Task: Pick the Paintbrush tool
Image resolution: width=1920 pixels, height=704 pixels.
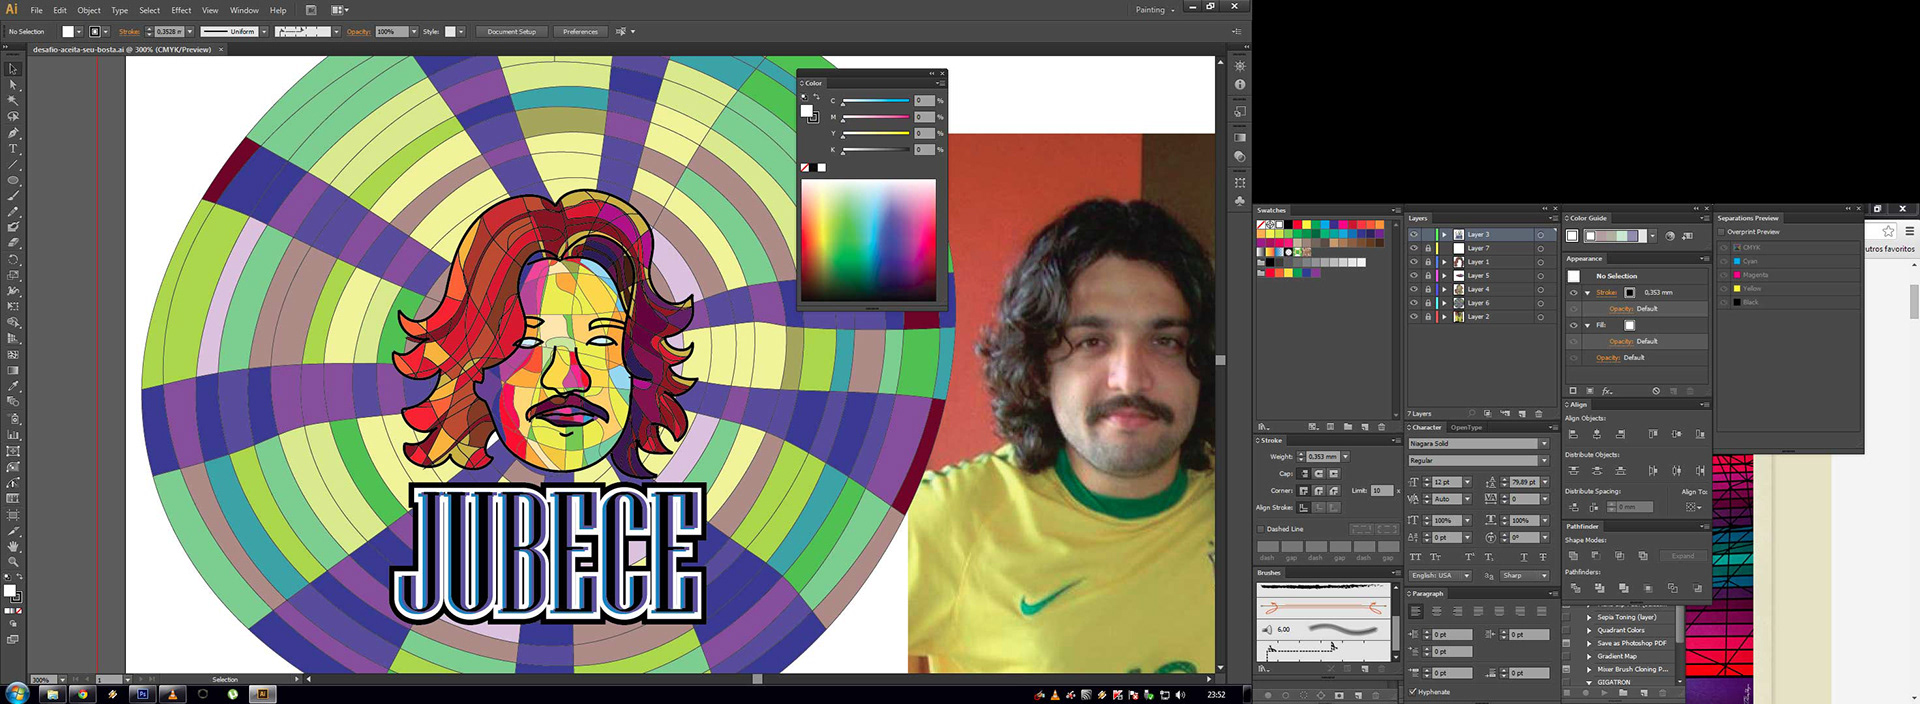Action: [x=13, y=196]
